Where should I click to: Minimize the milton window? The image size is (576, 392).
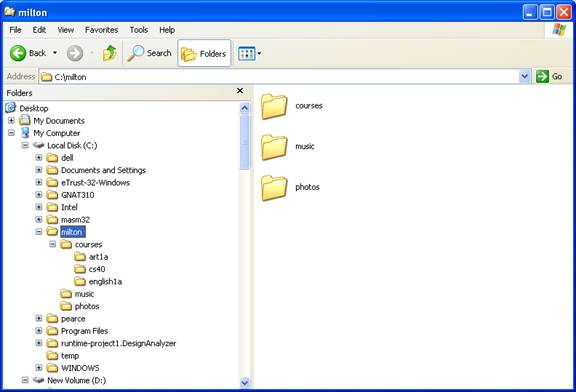(x=530, y=12)
